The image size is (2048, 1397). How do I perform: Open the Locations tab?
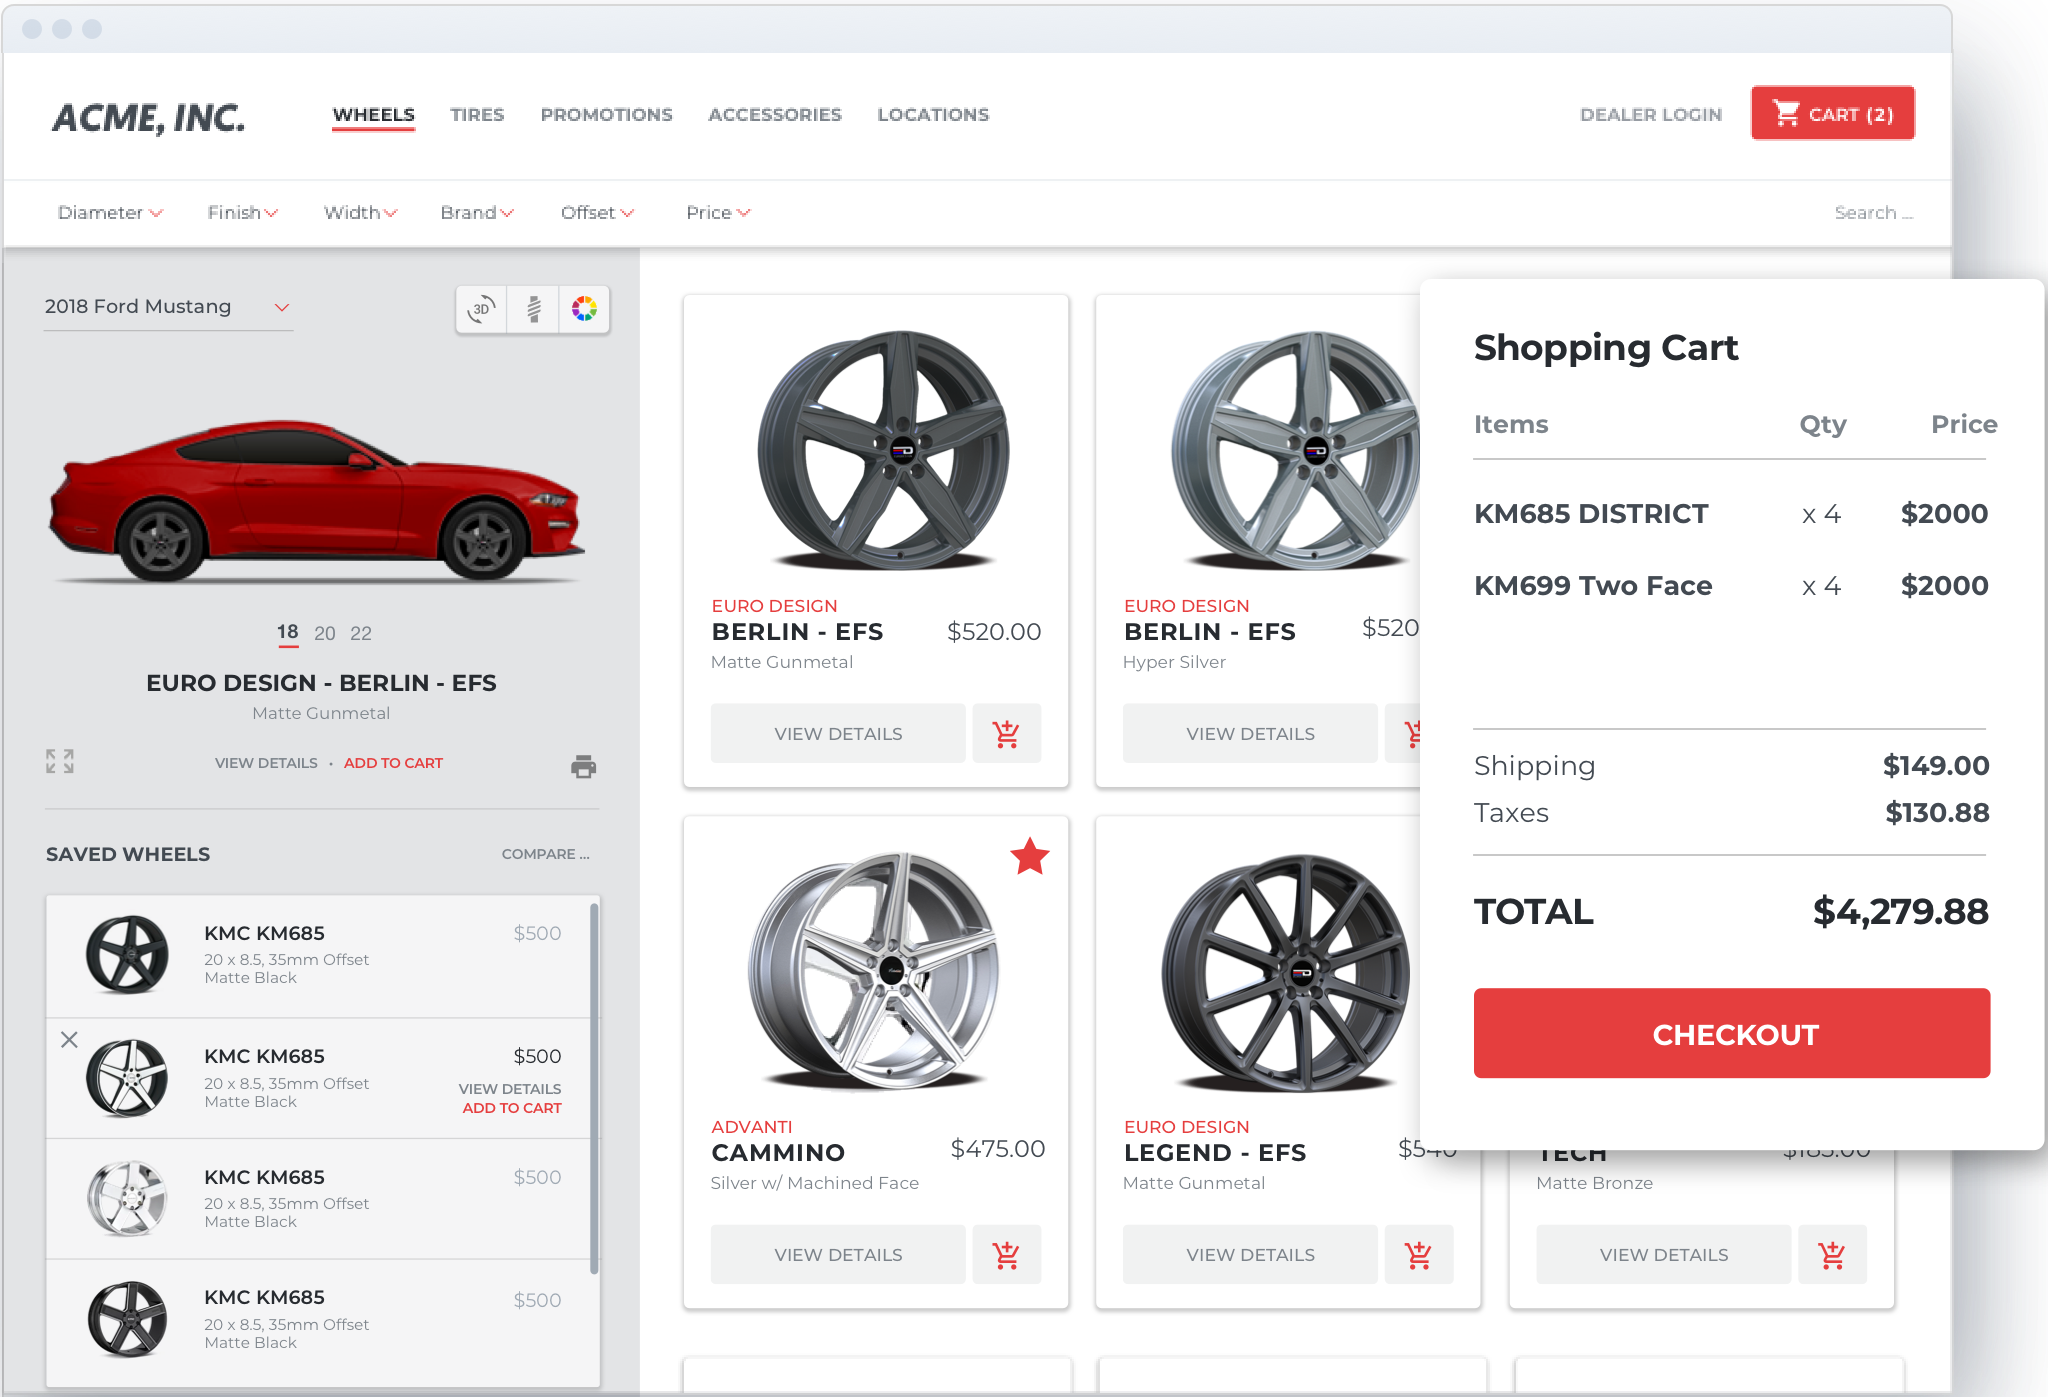[x=933, y=115]
